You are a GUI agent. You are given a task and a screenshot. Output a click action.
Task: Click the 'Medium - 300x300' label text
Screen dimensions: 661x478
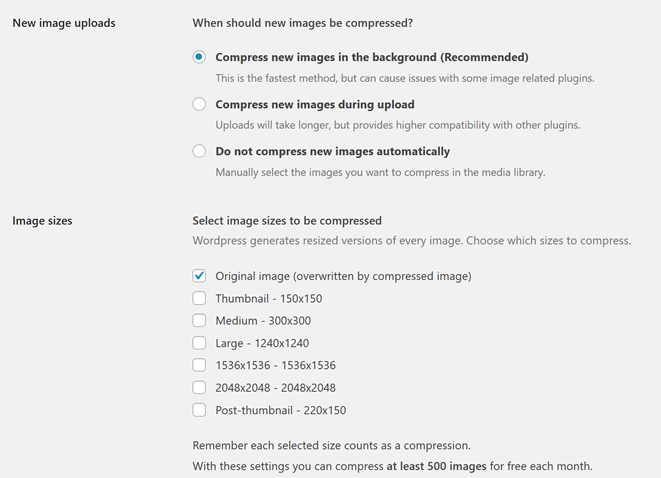(263, 321)
